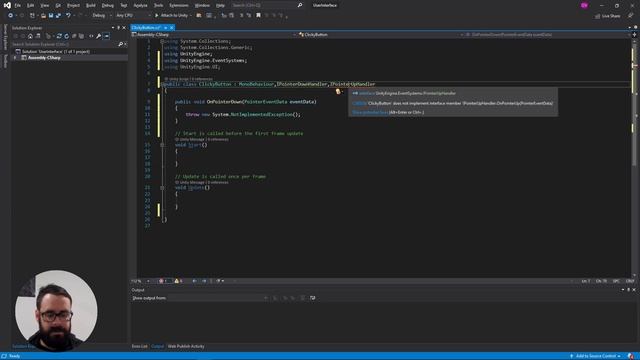Click the Live Share button
The width and height of the screenshot is (640, 360).
[x=607, y=16]
